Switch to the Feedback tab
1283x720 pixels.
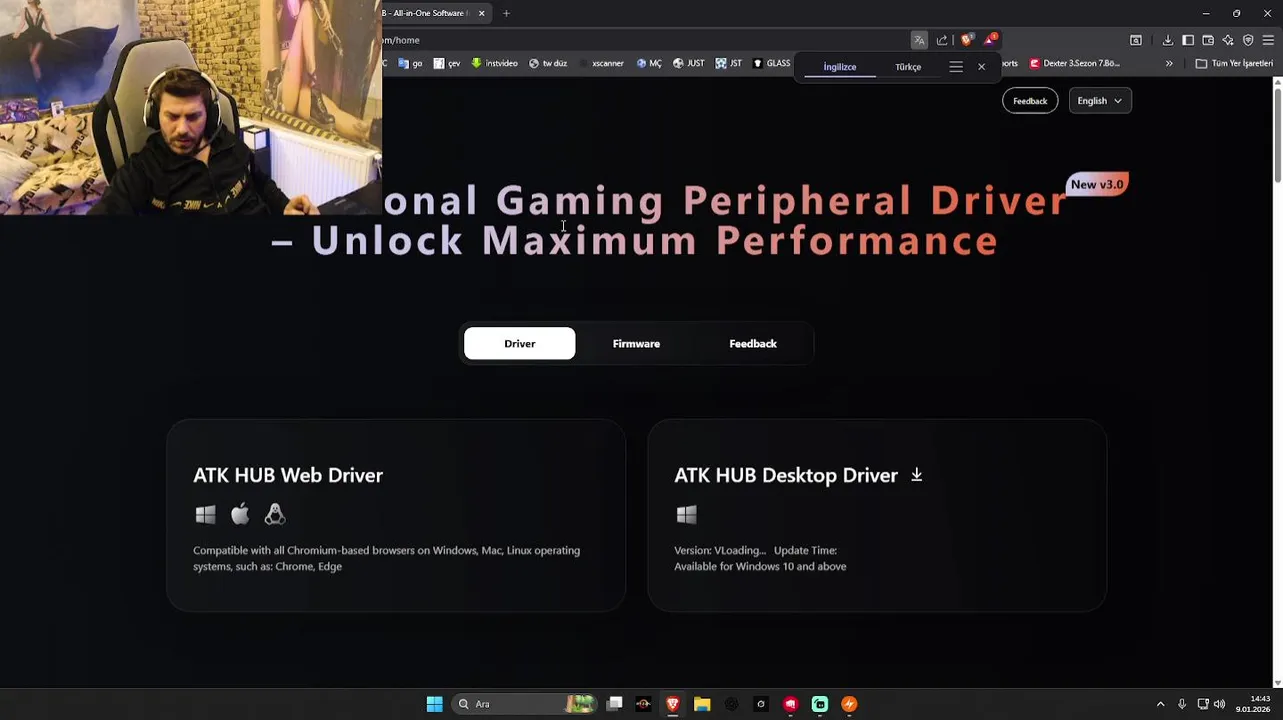coord(753,343)
